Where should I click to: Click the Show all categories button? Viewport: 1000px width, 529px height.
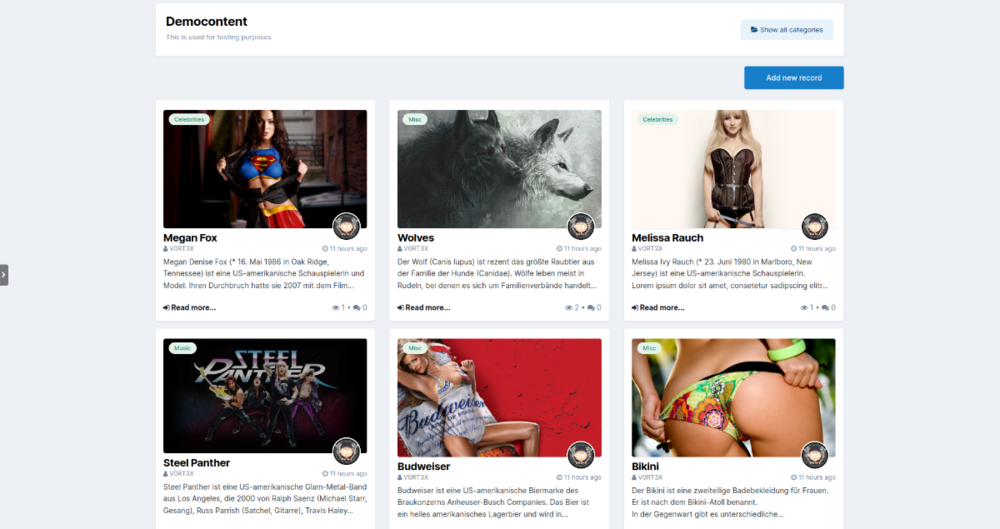(786, 30)
